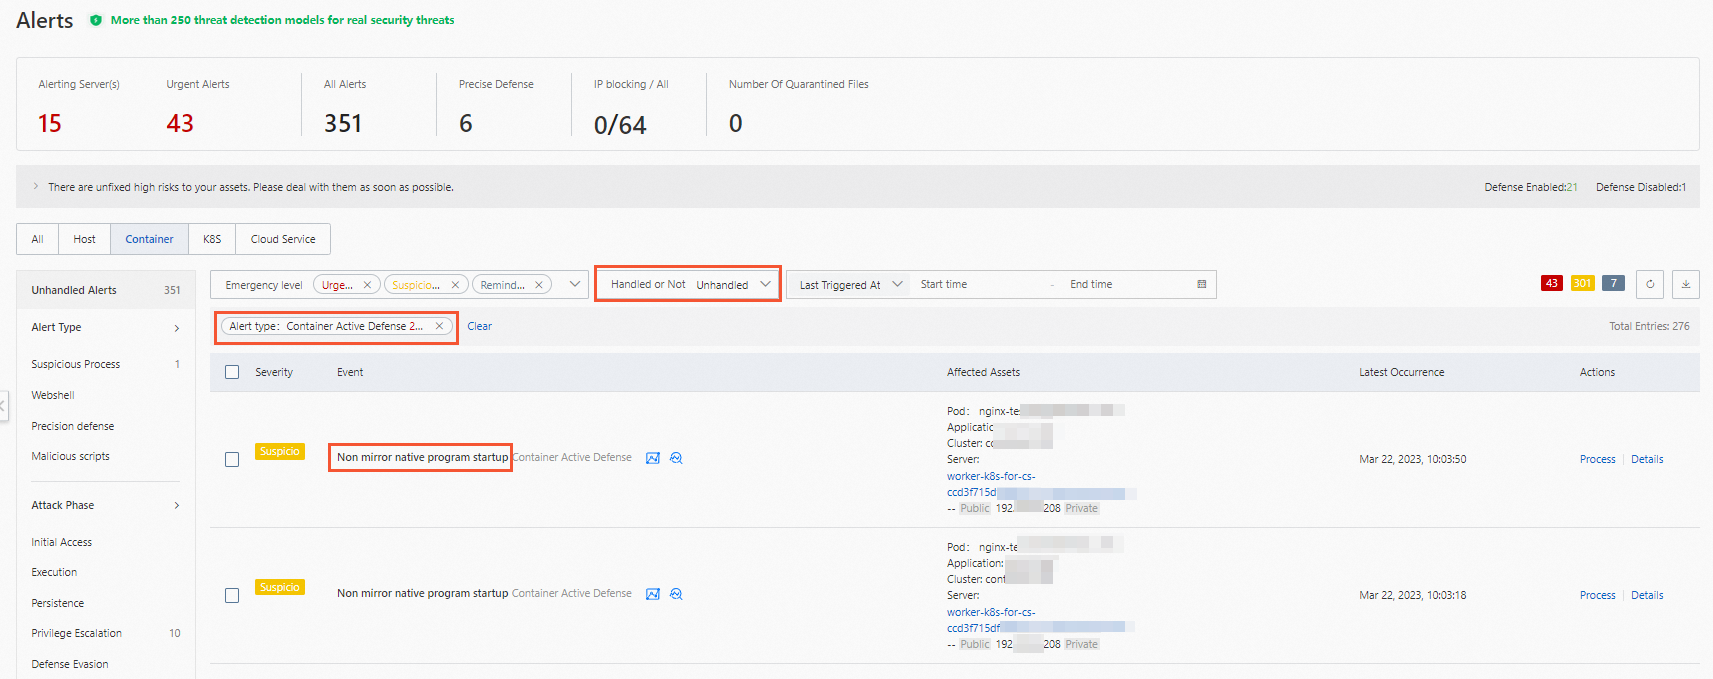
Task: Click snapshot icon in 10:03:50 alert row
Action: pyautogui.click(x=653, y=458)
